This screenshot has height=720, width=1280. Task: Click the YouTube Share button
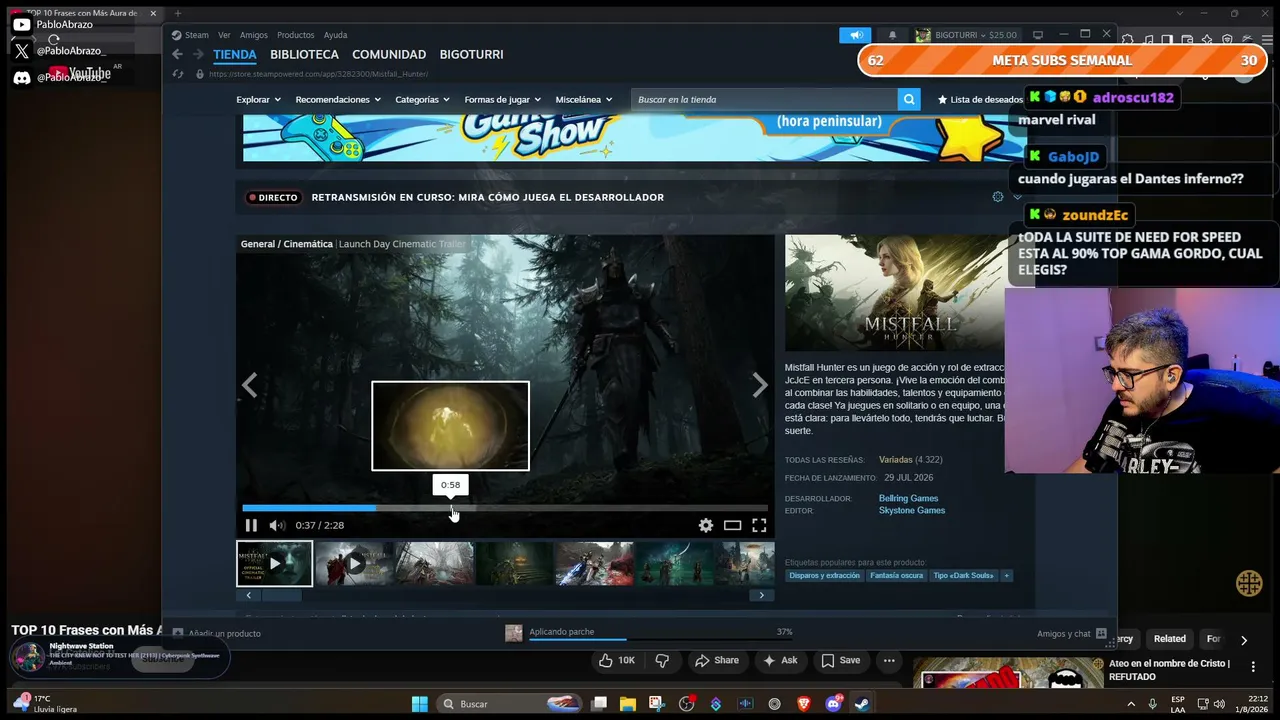[717, 661]
